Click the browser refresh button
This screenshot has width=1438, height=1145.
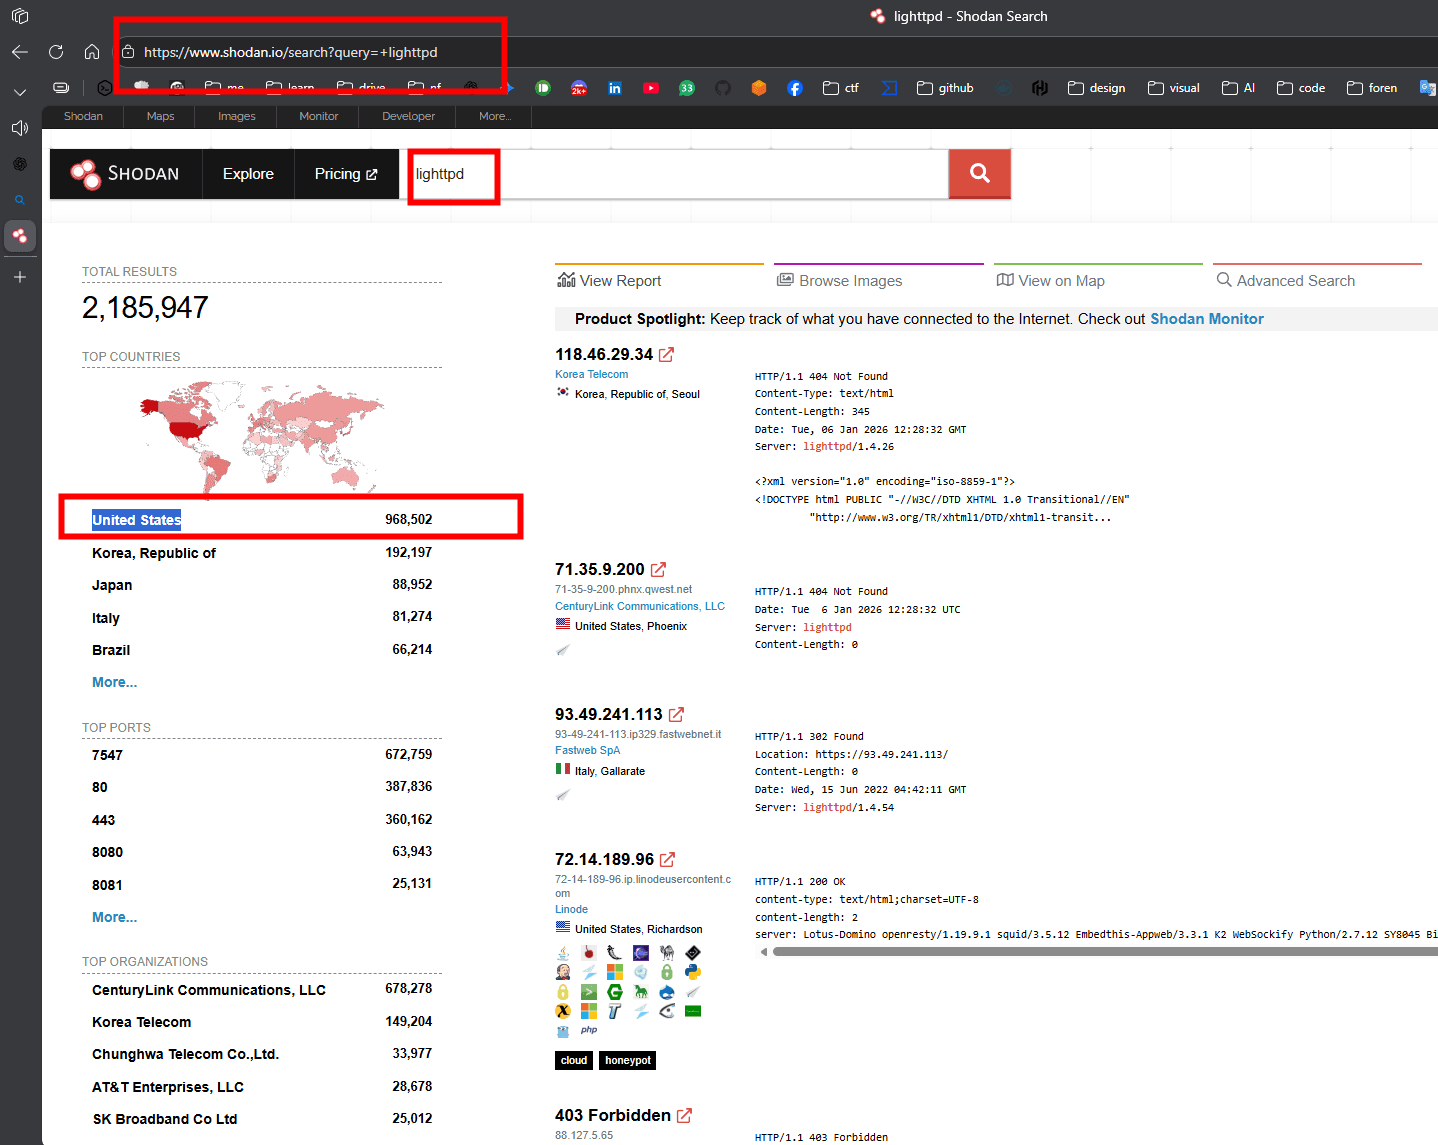click(x=56, y=52)
